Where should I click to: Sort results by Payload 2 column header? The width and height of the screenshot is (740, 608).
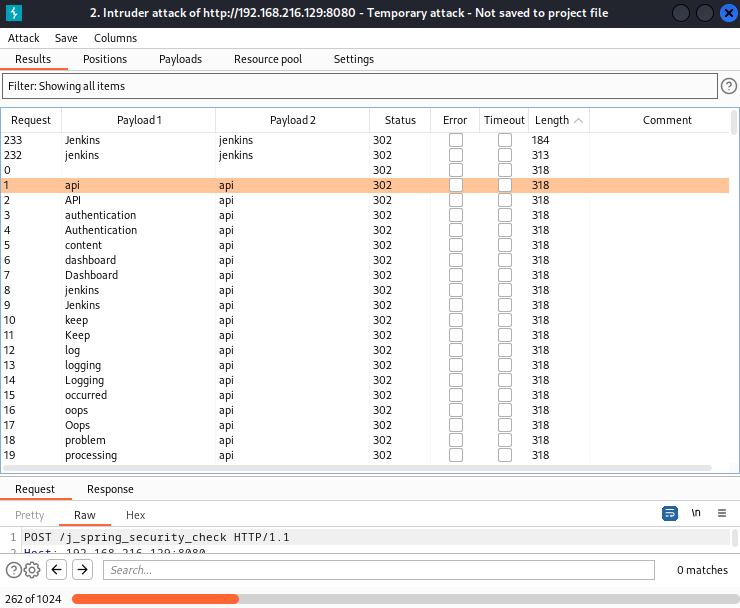(293, 120)
